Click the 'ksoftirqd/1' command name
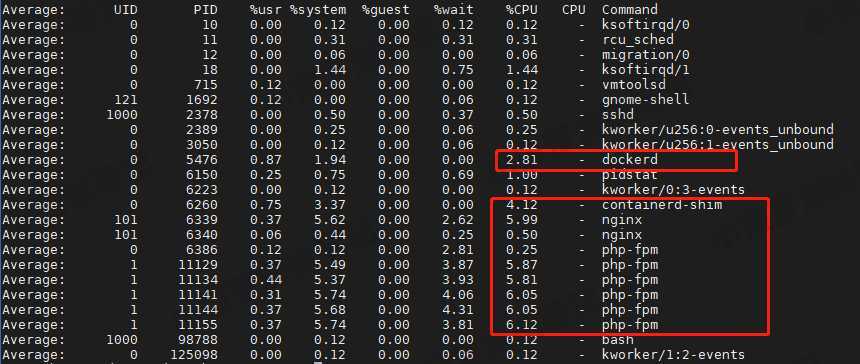 click(x=646, y=70)
